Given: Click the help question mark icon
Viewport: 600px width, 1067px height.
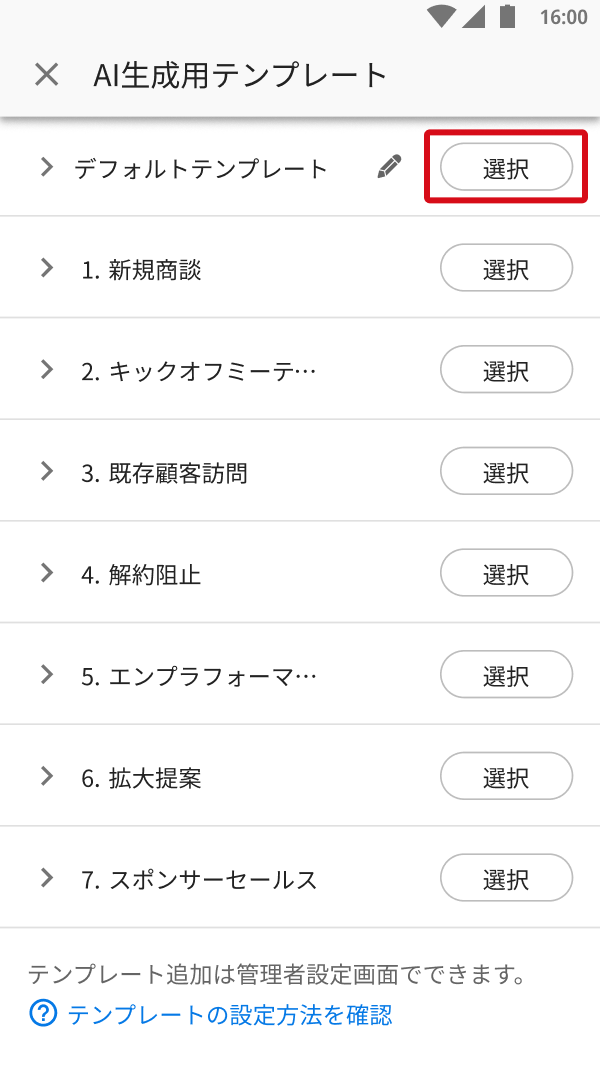Looking at the screenshot, I should pyautogui.click(x=43, y=1015).
